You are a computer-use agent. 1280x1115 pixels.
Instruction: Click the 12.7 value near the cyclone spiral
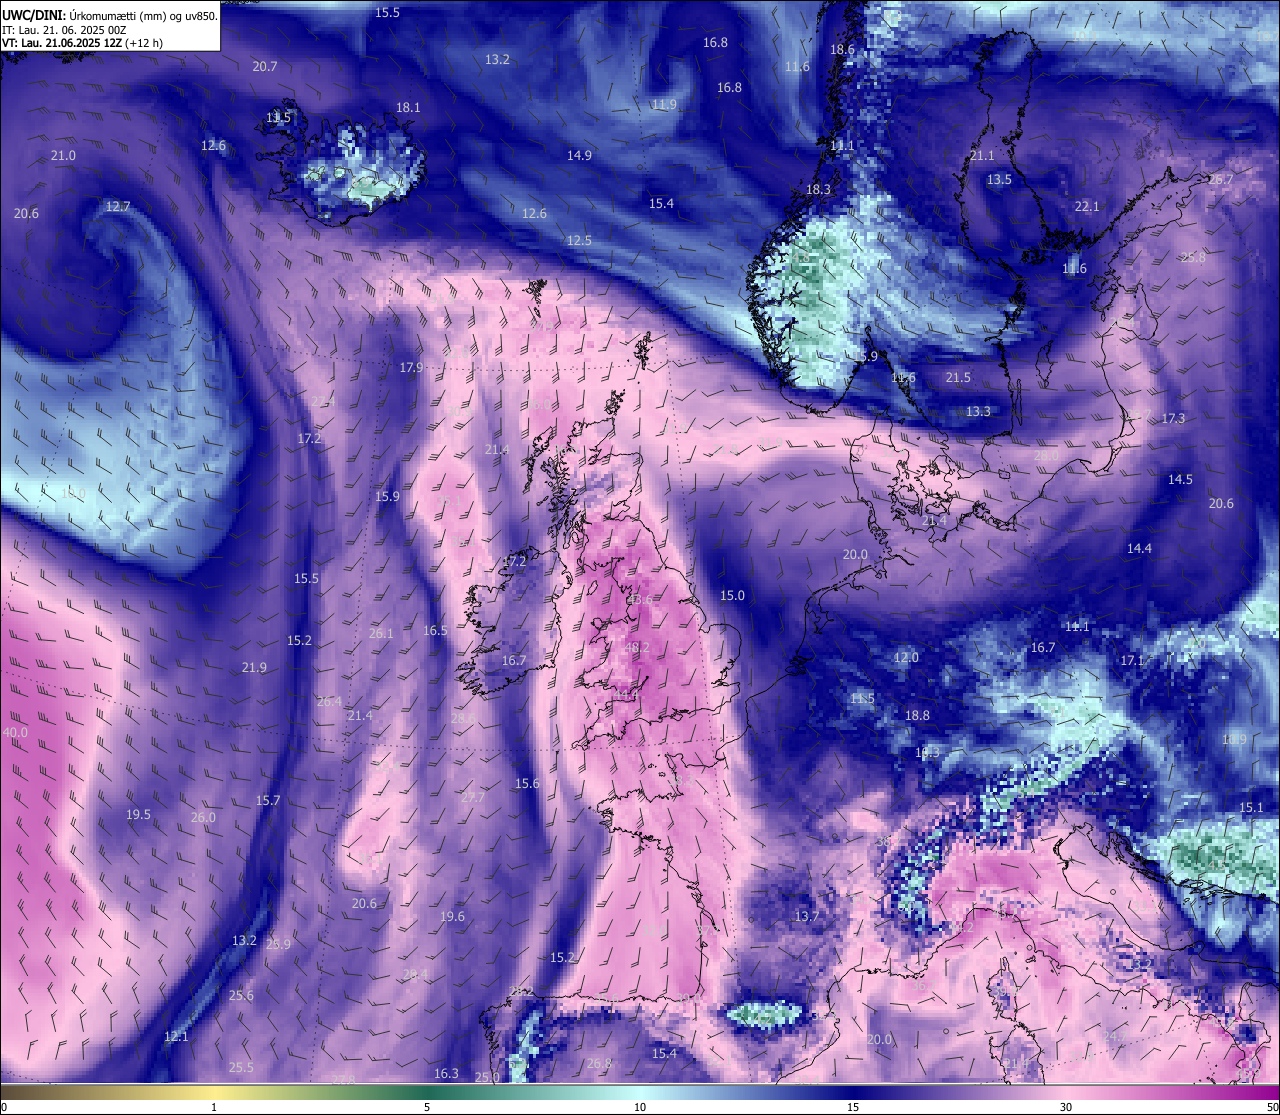[118, 206]
